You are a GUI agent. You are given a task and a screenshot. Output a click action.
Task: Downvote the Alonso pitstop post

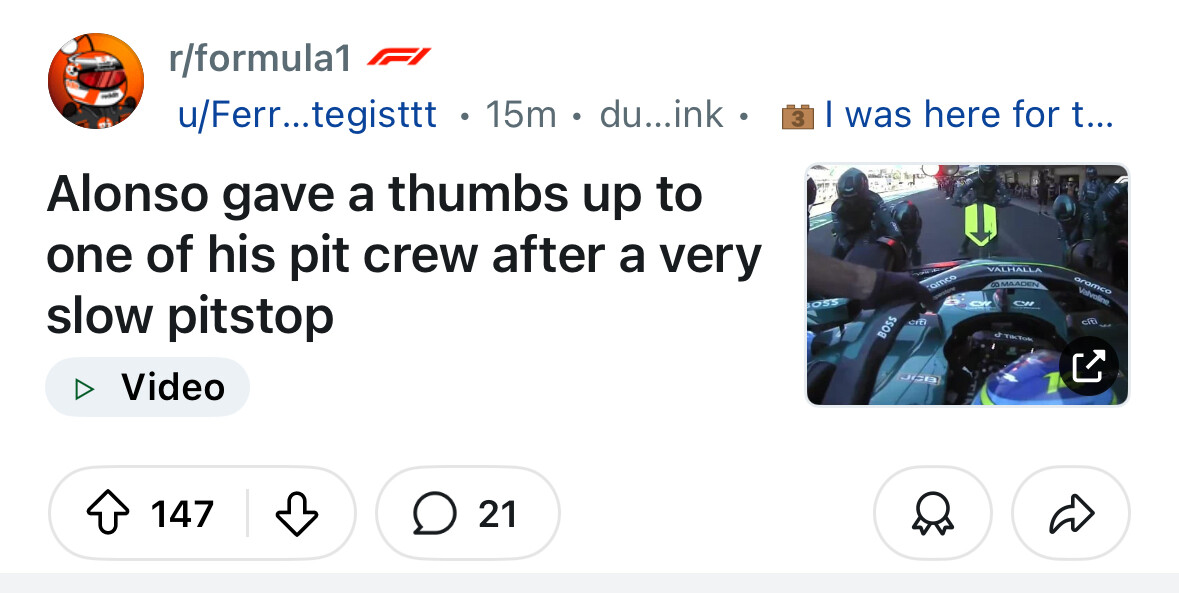(296, 514)
